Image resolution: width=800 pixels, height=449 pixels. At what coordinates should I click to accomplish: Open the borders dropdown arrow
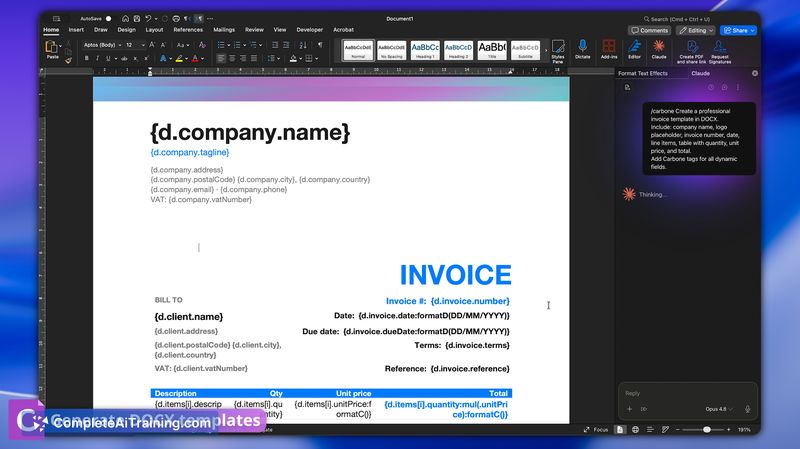tap(316, 59)
